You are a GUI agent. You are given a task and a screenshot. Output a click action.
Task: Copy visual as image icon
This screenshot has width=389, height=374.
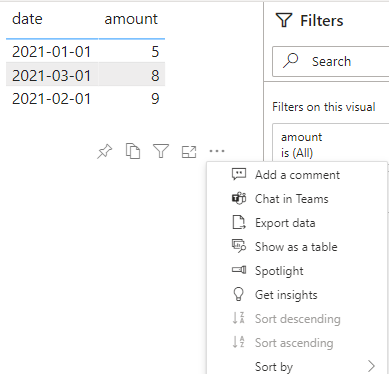[133, 151]
